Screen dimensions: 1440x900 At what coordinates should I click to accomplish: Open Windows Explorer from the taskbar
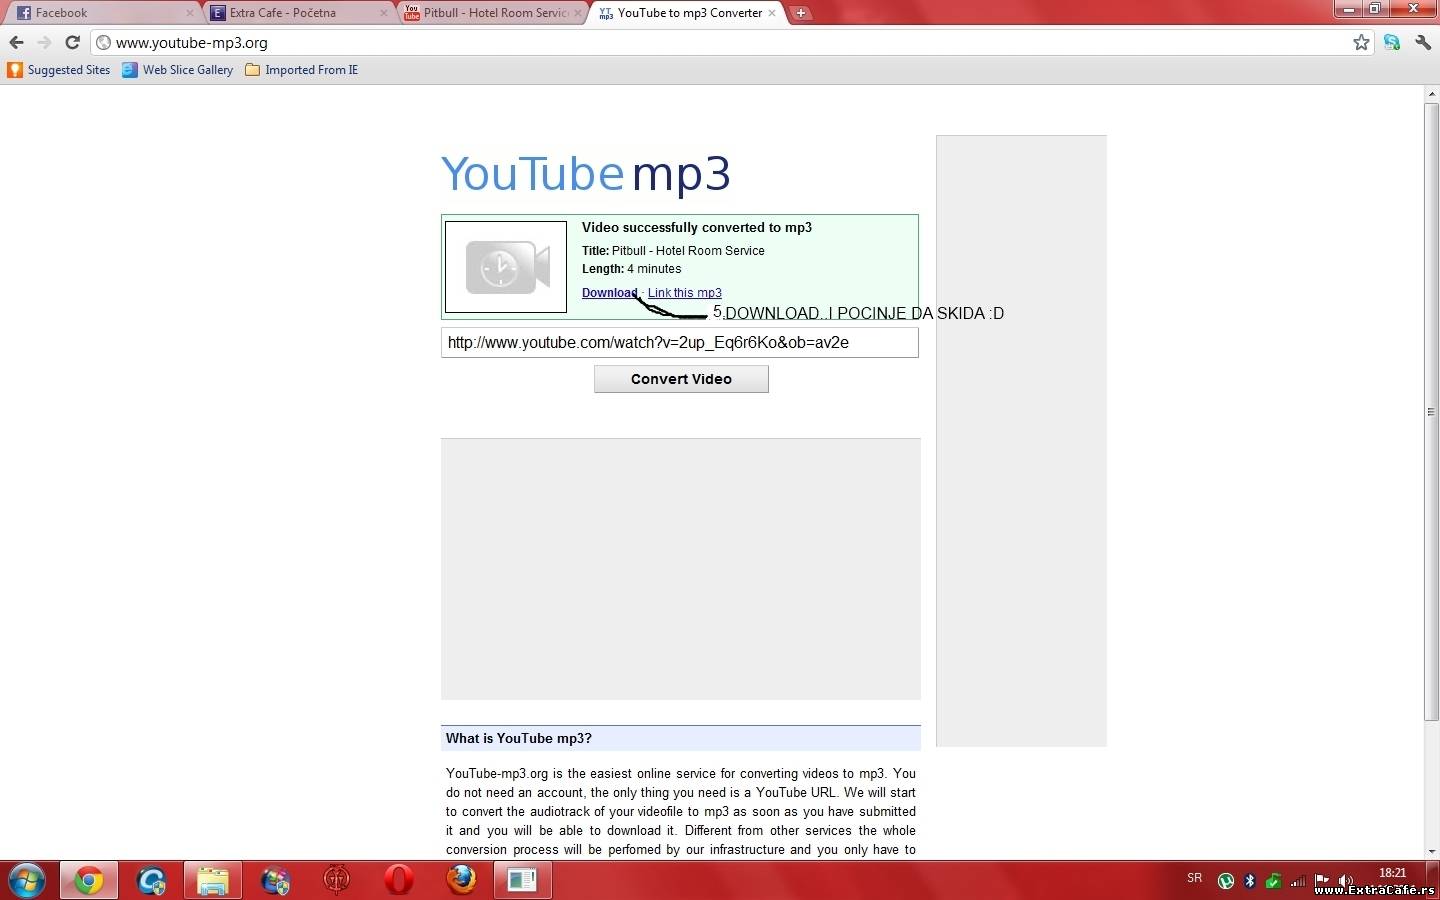coord(212,880)
